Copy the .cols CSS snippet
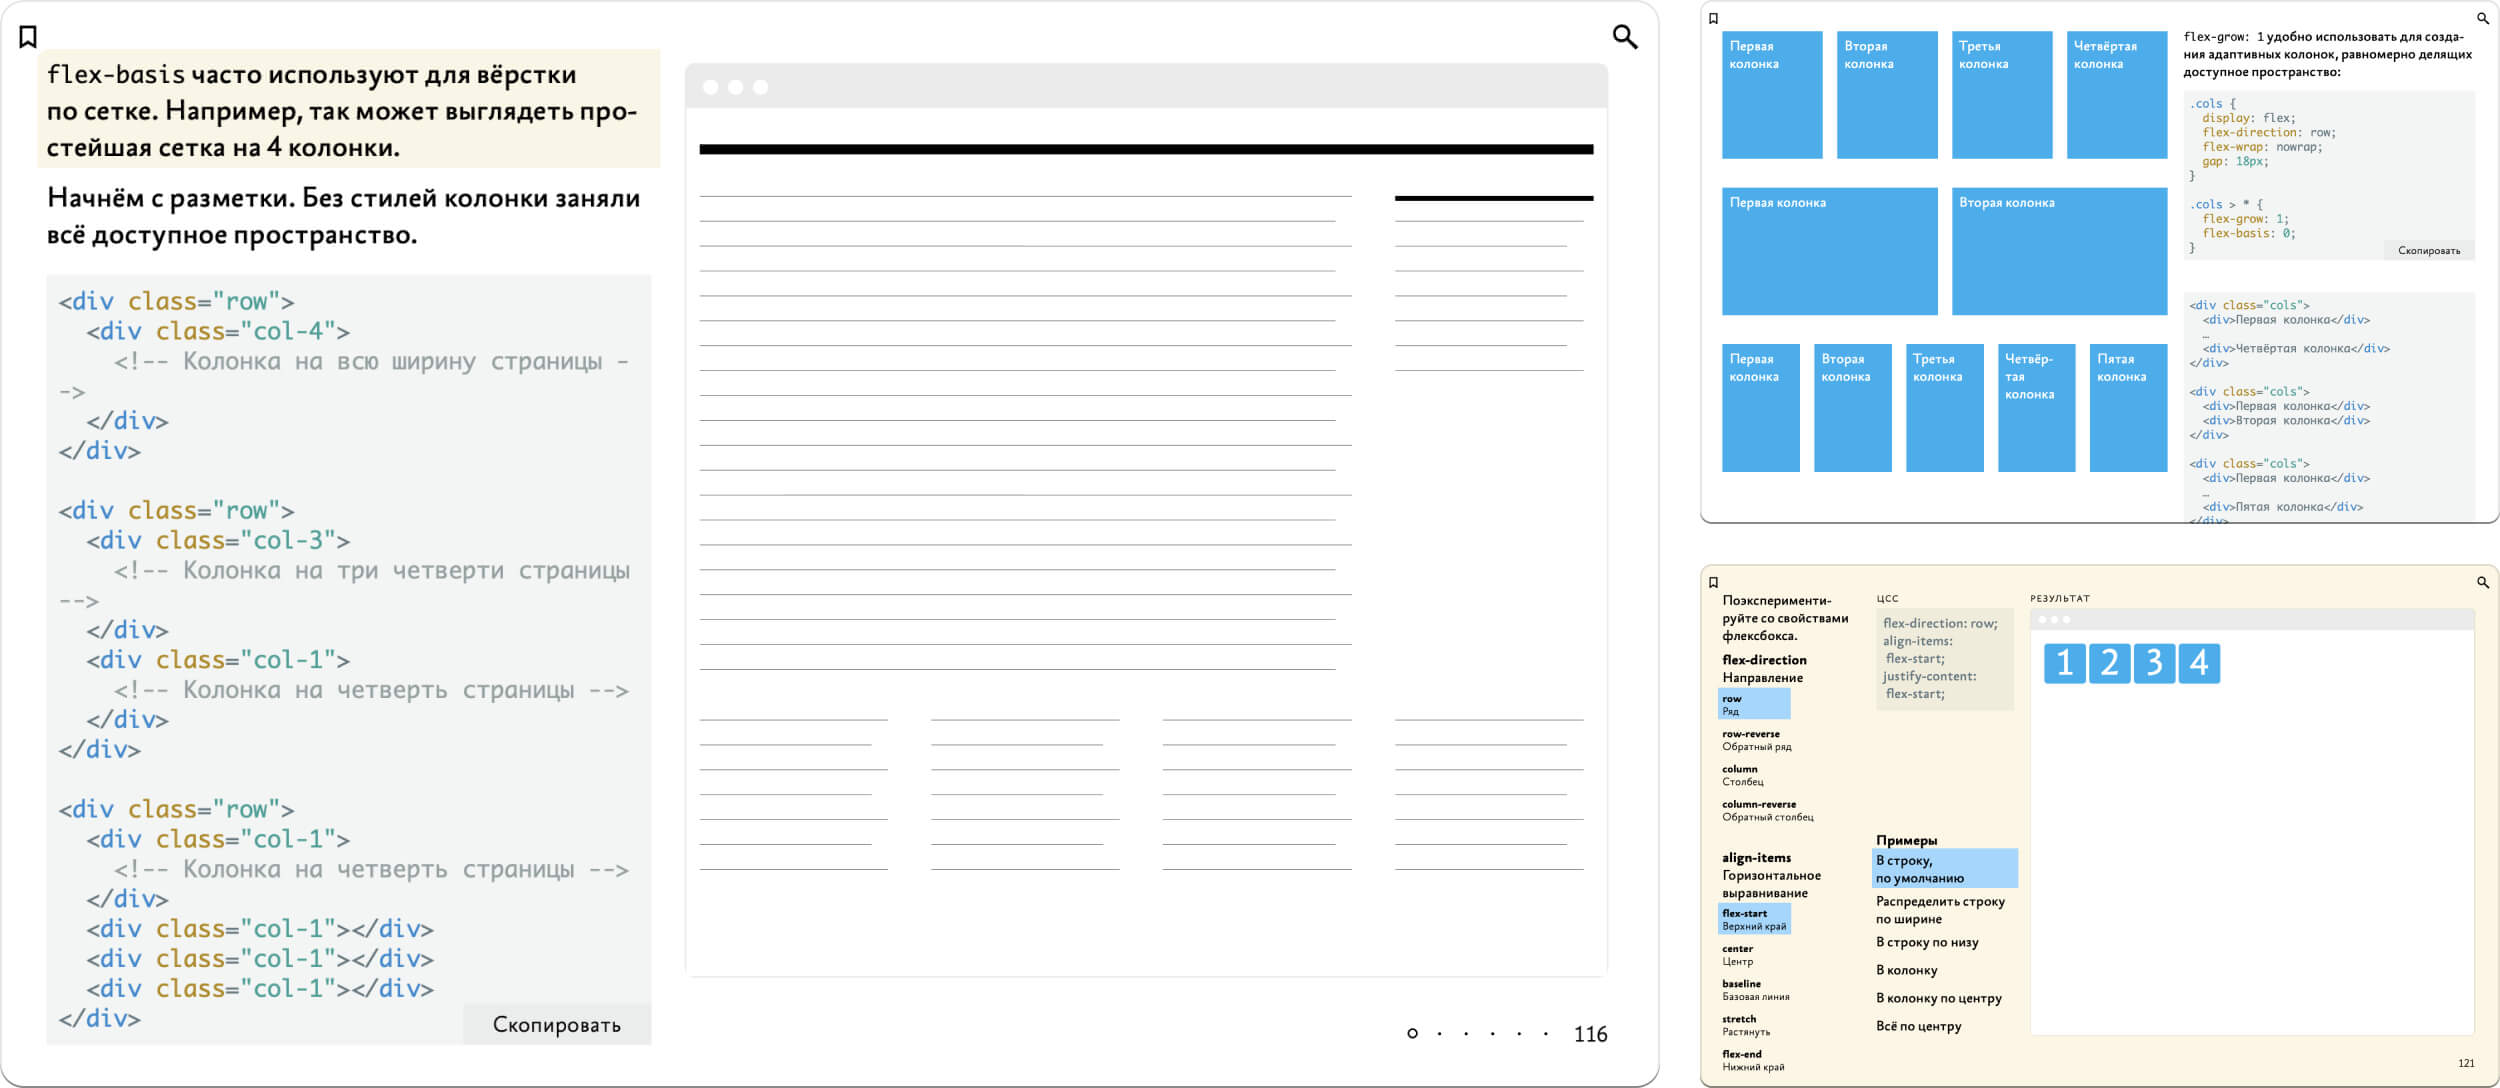Screen dimensions: 2500x1088 [x=2428, y=250]
